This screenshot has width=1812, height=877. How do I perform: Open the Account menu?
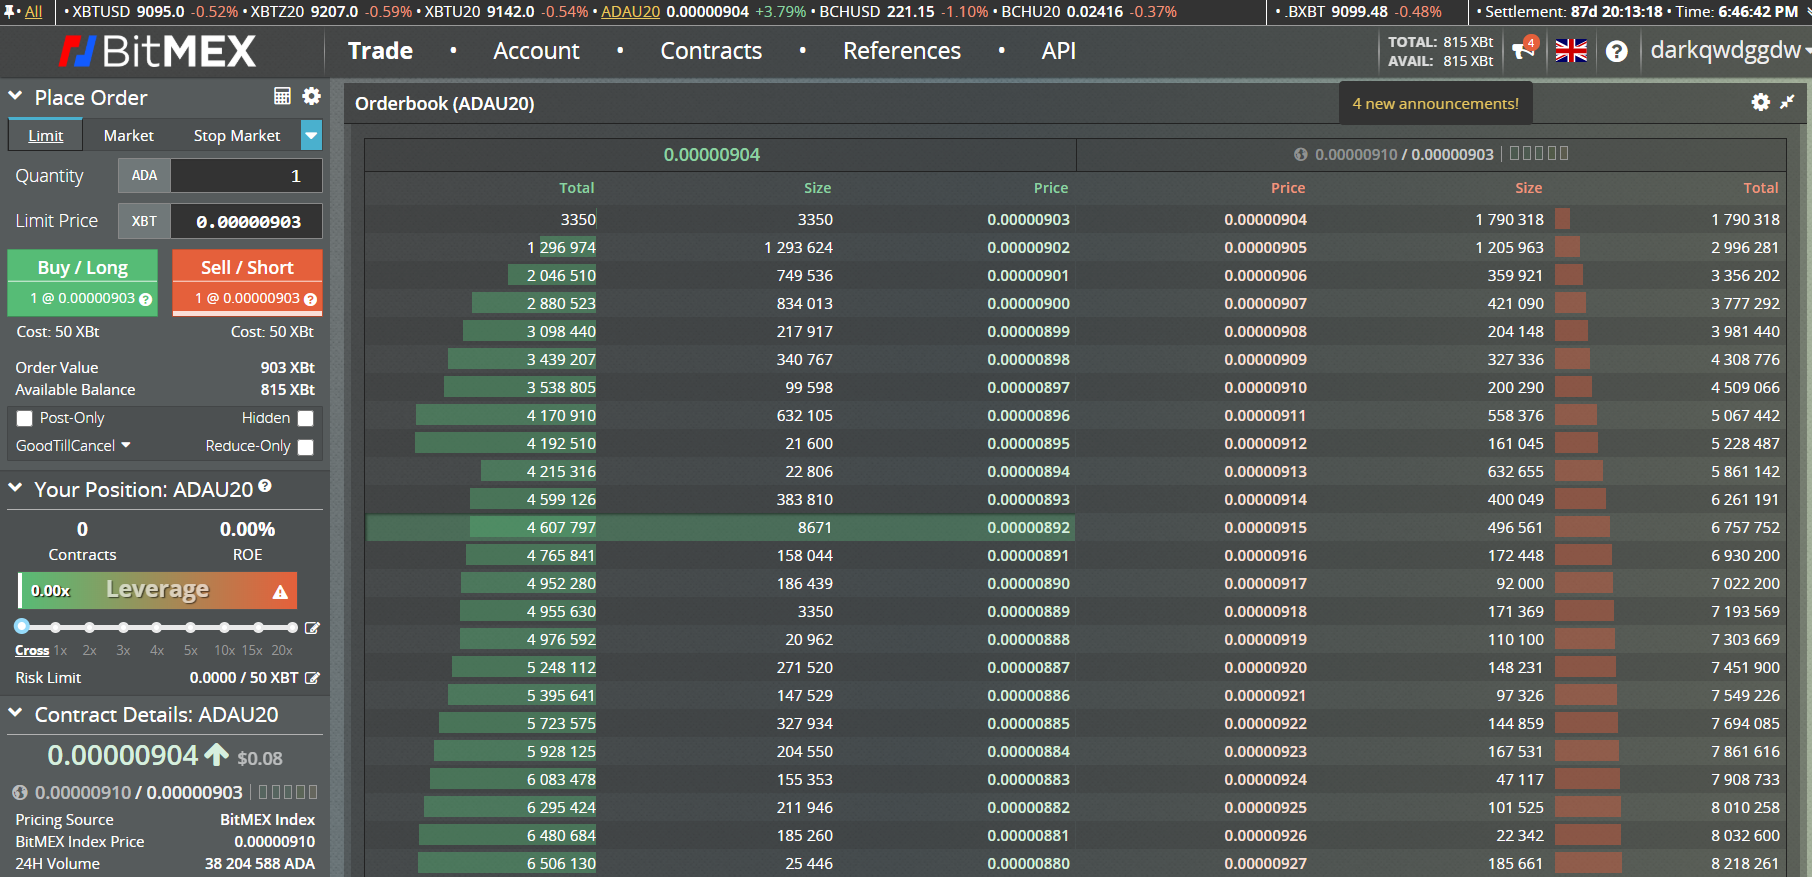pos(536,50)
